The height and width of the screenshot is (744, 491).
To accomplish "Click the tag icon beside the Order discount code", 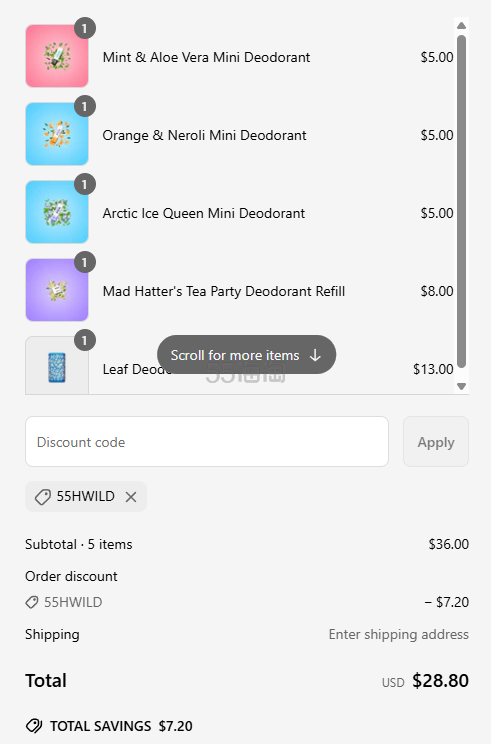I will coord(32,602).
